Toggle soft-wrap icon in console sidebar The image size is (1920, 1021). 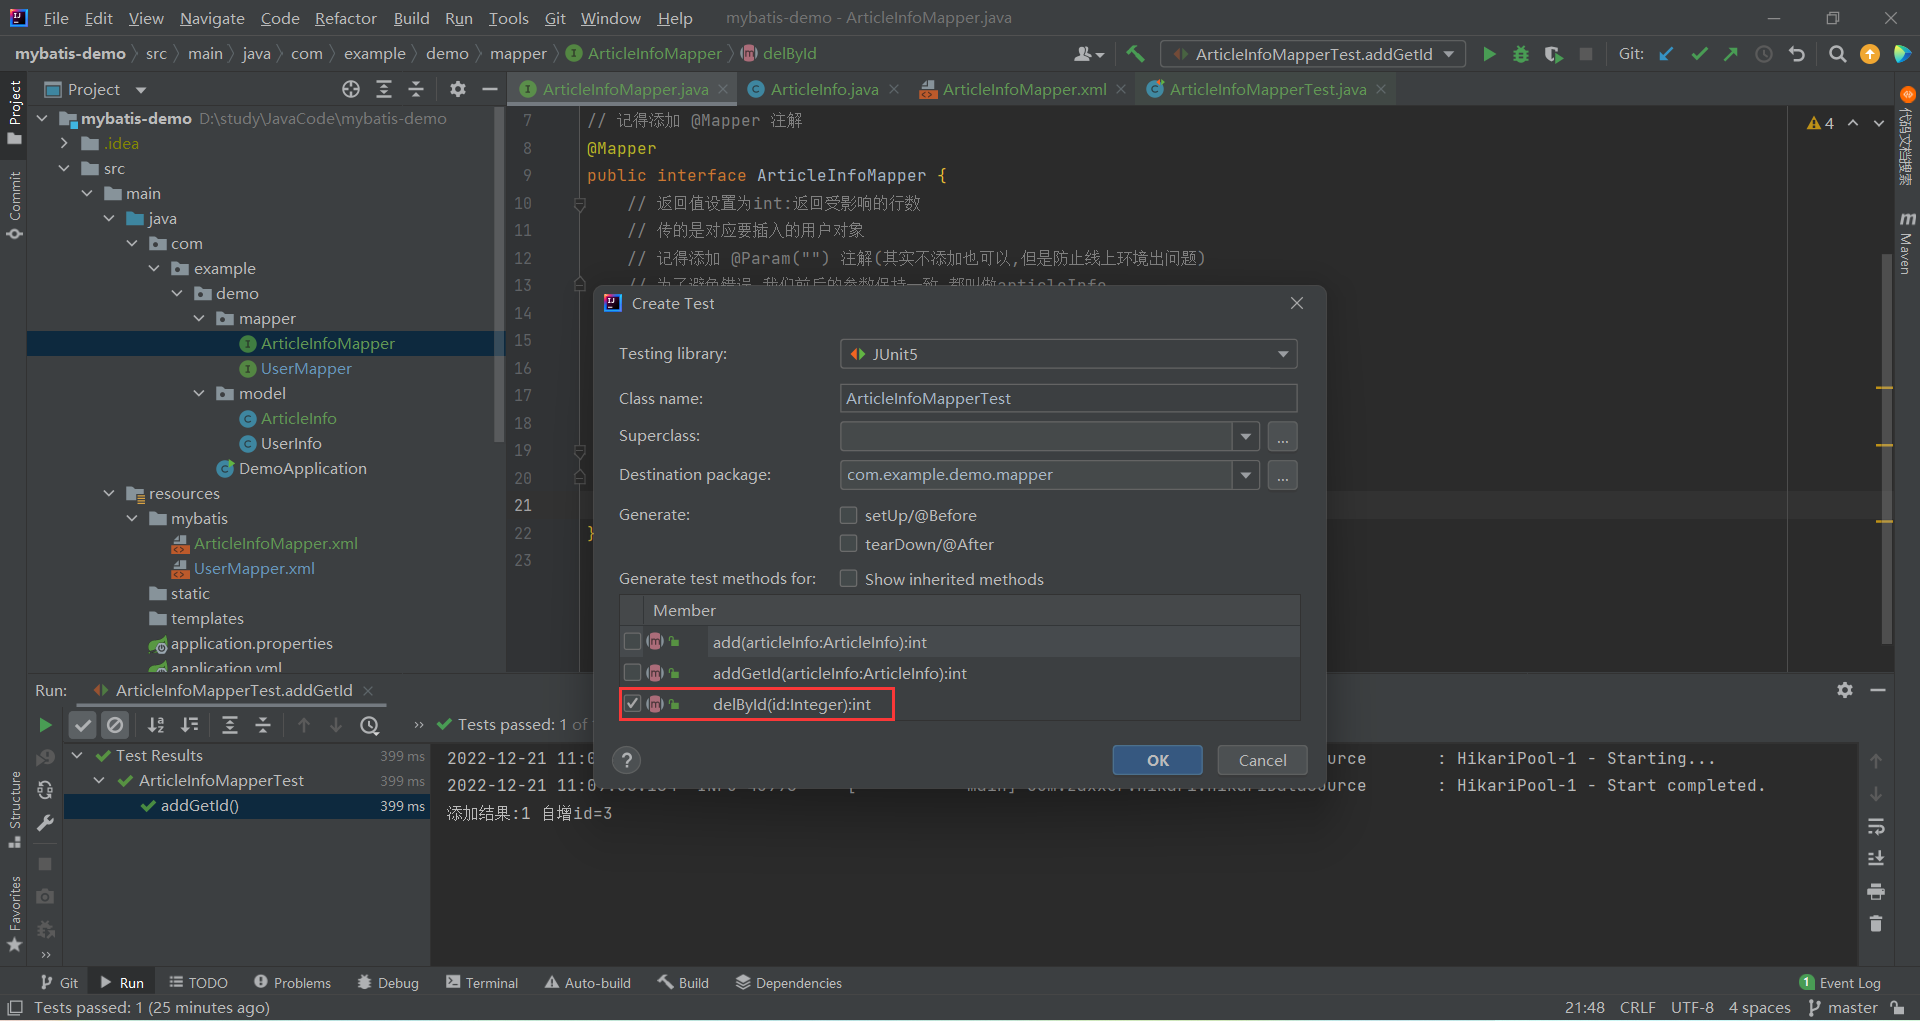(1876, 826)
